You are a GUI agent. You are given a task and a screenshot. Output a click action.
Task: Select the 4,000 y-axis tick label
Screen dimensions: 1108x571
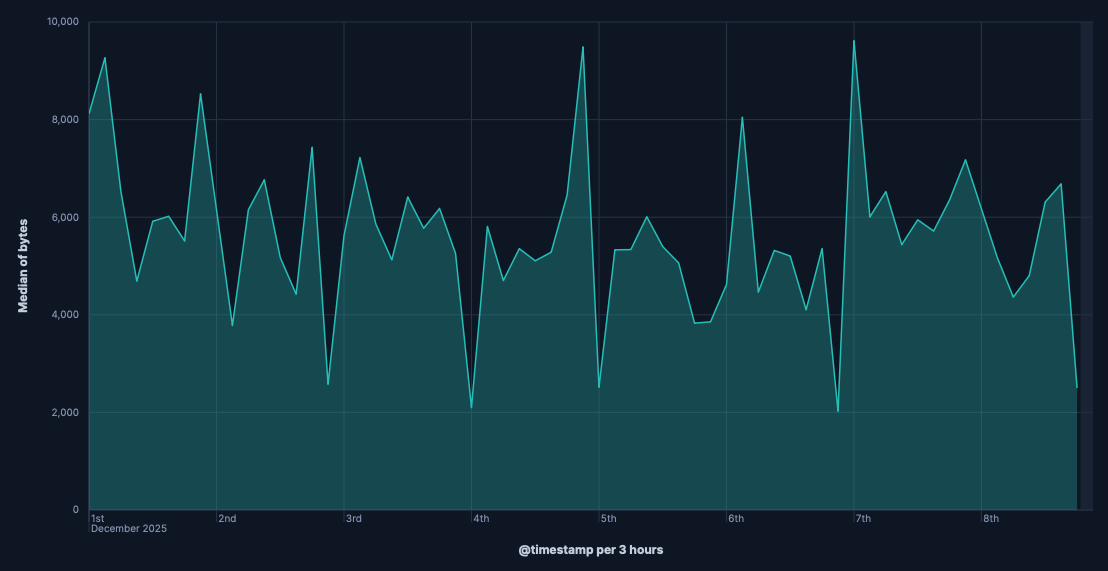pyautogui.click(x=65, y=315)
